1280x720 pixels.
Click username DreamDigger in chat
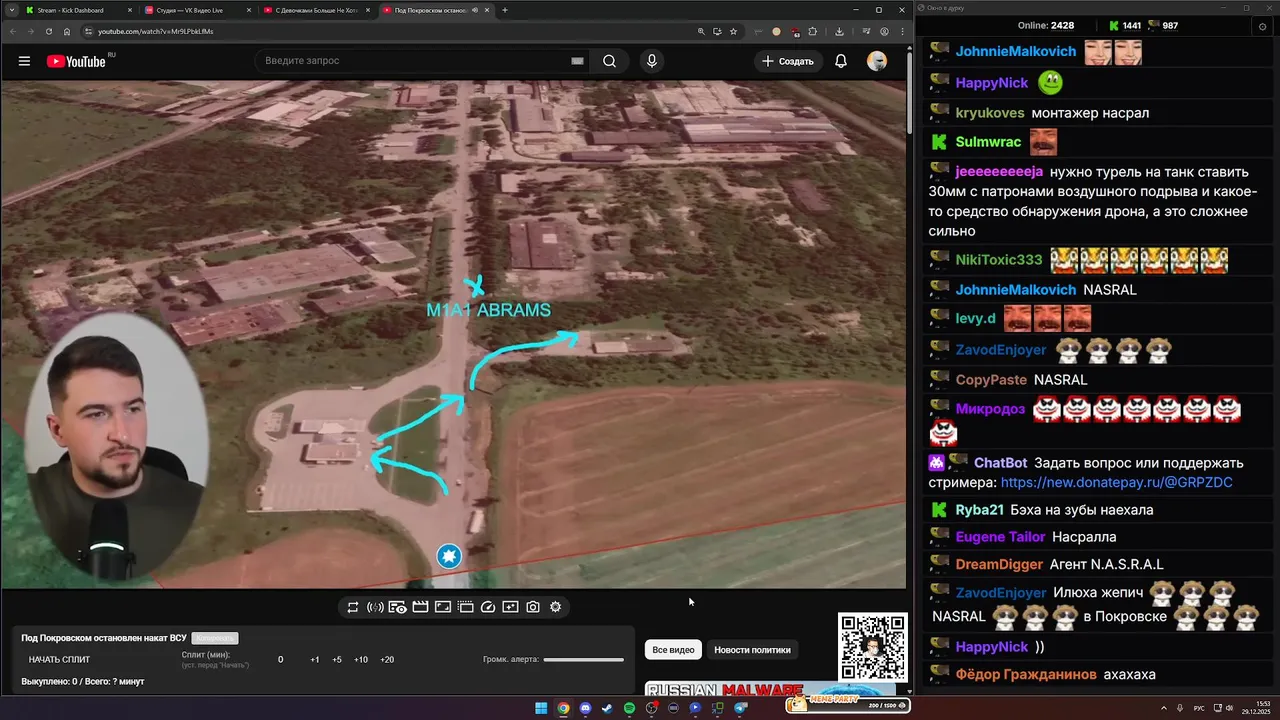coord(999,564)
